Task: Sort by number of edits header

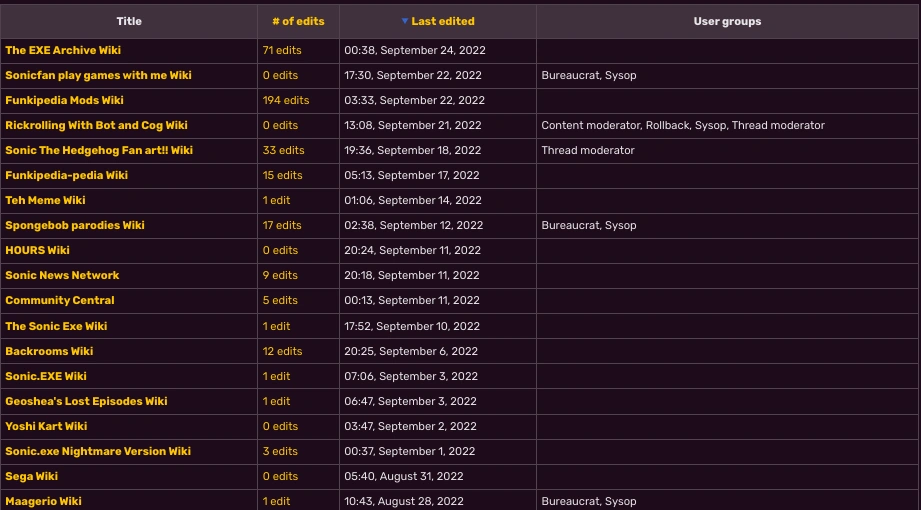Action: pyautogui.click(x=298, y=21)
